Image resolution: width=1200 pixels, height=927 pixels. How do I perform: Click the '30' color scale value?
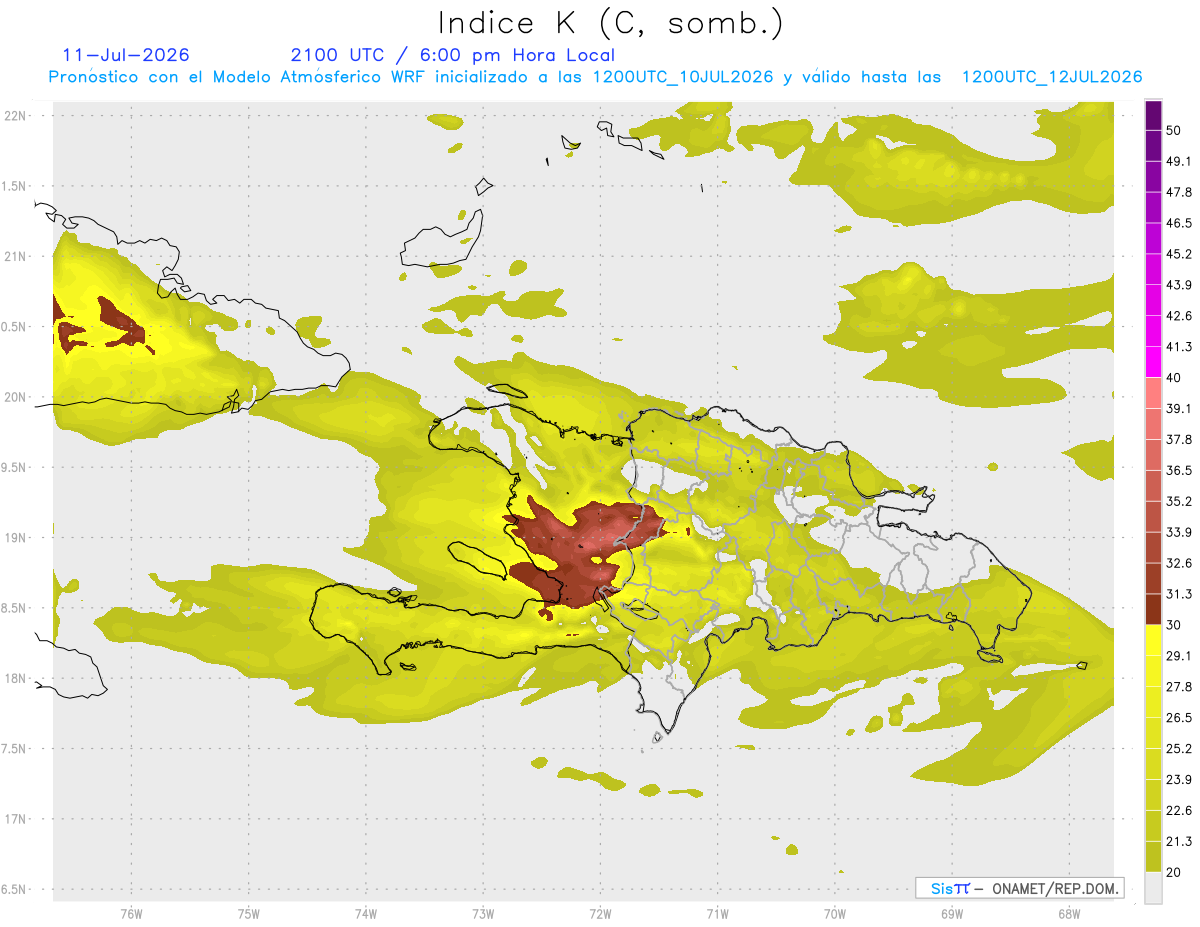[1175, 625]
